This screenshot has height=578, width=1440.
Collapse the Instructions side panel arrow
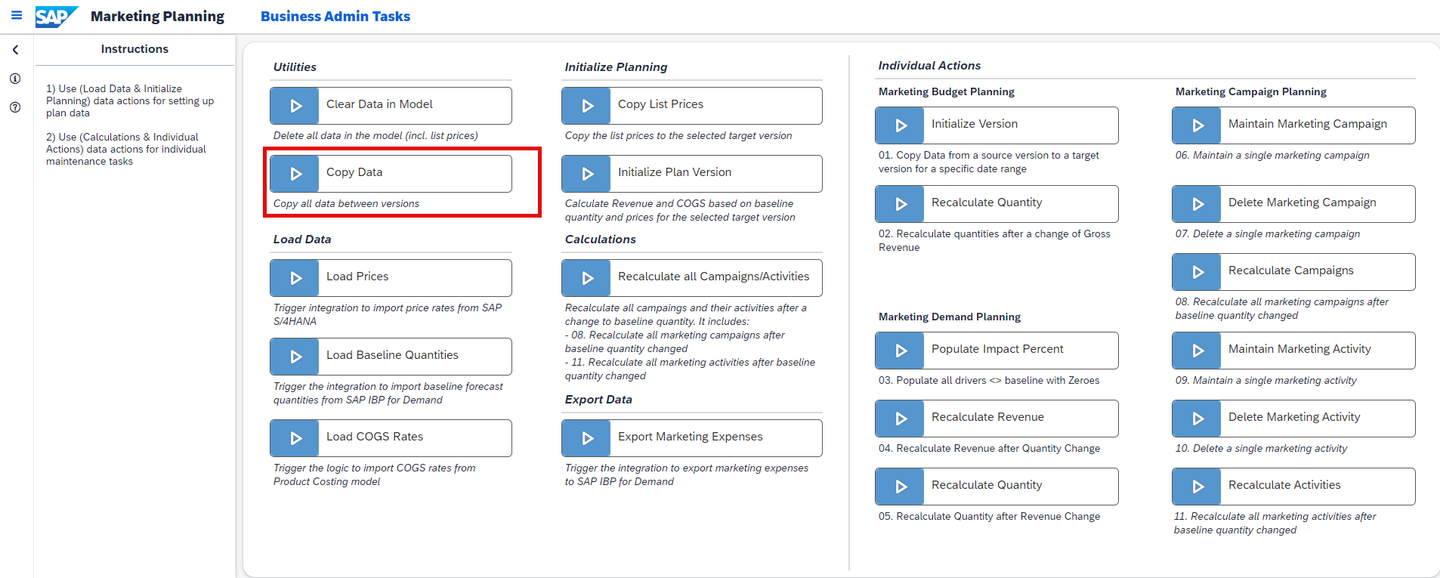click(15, 50)
